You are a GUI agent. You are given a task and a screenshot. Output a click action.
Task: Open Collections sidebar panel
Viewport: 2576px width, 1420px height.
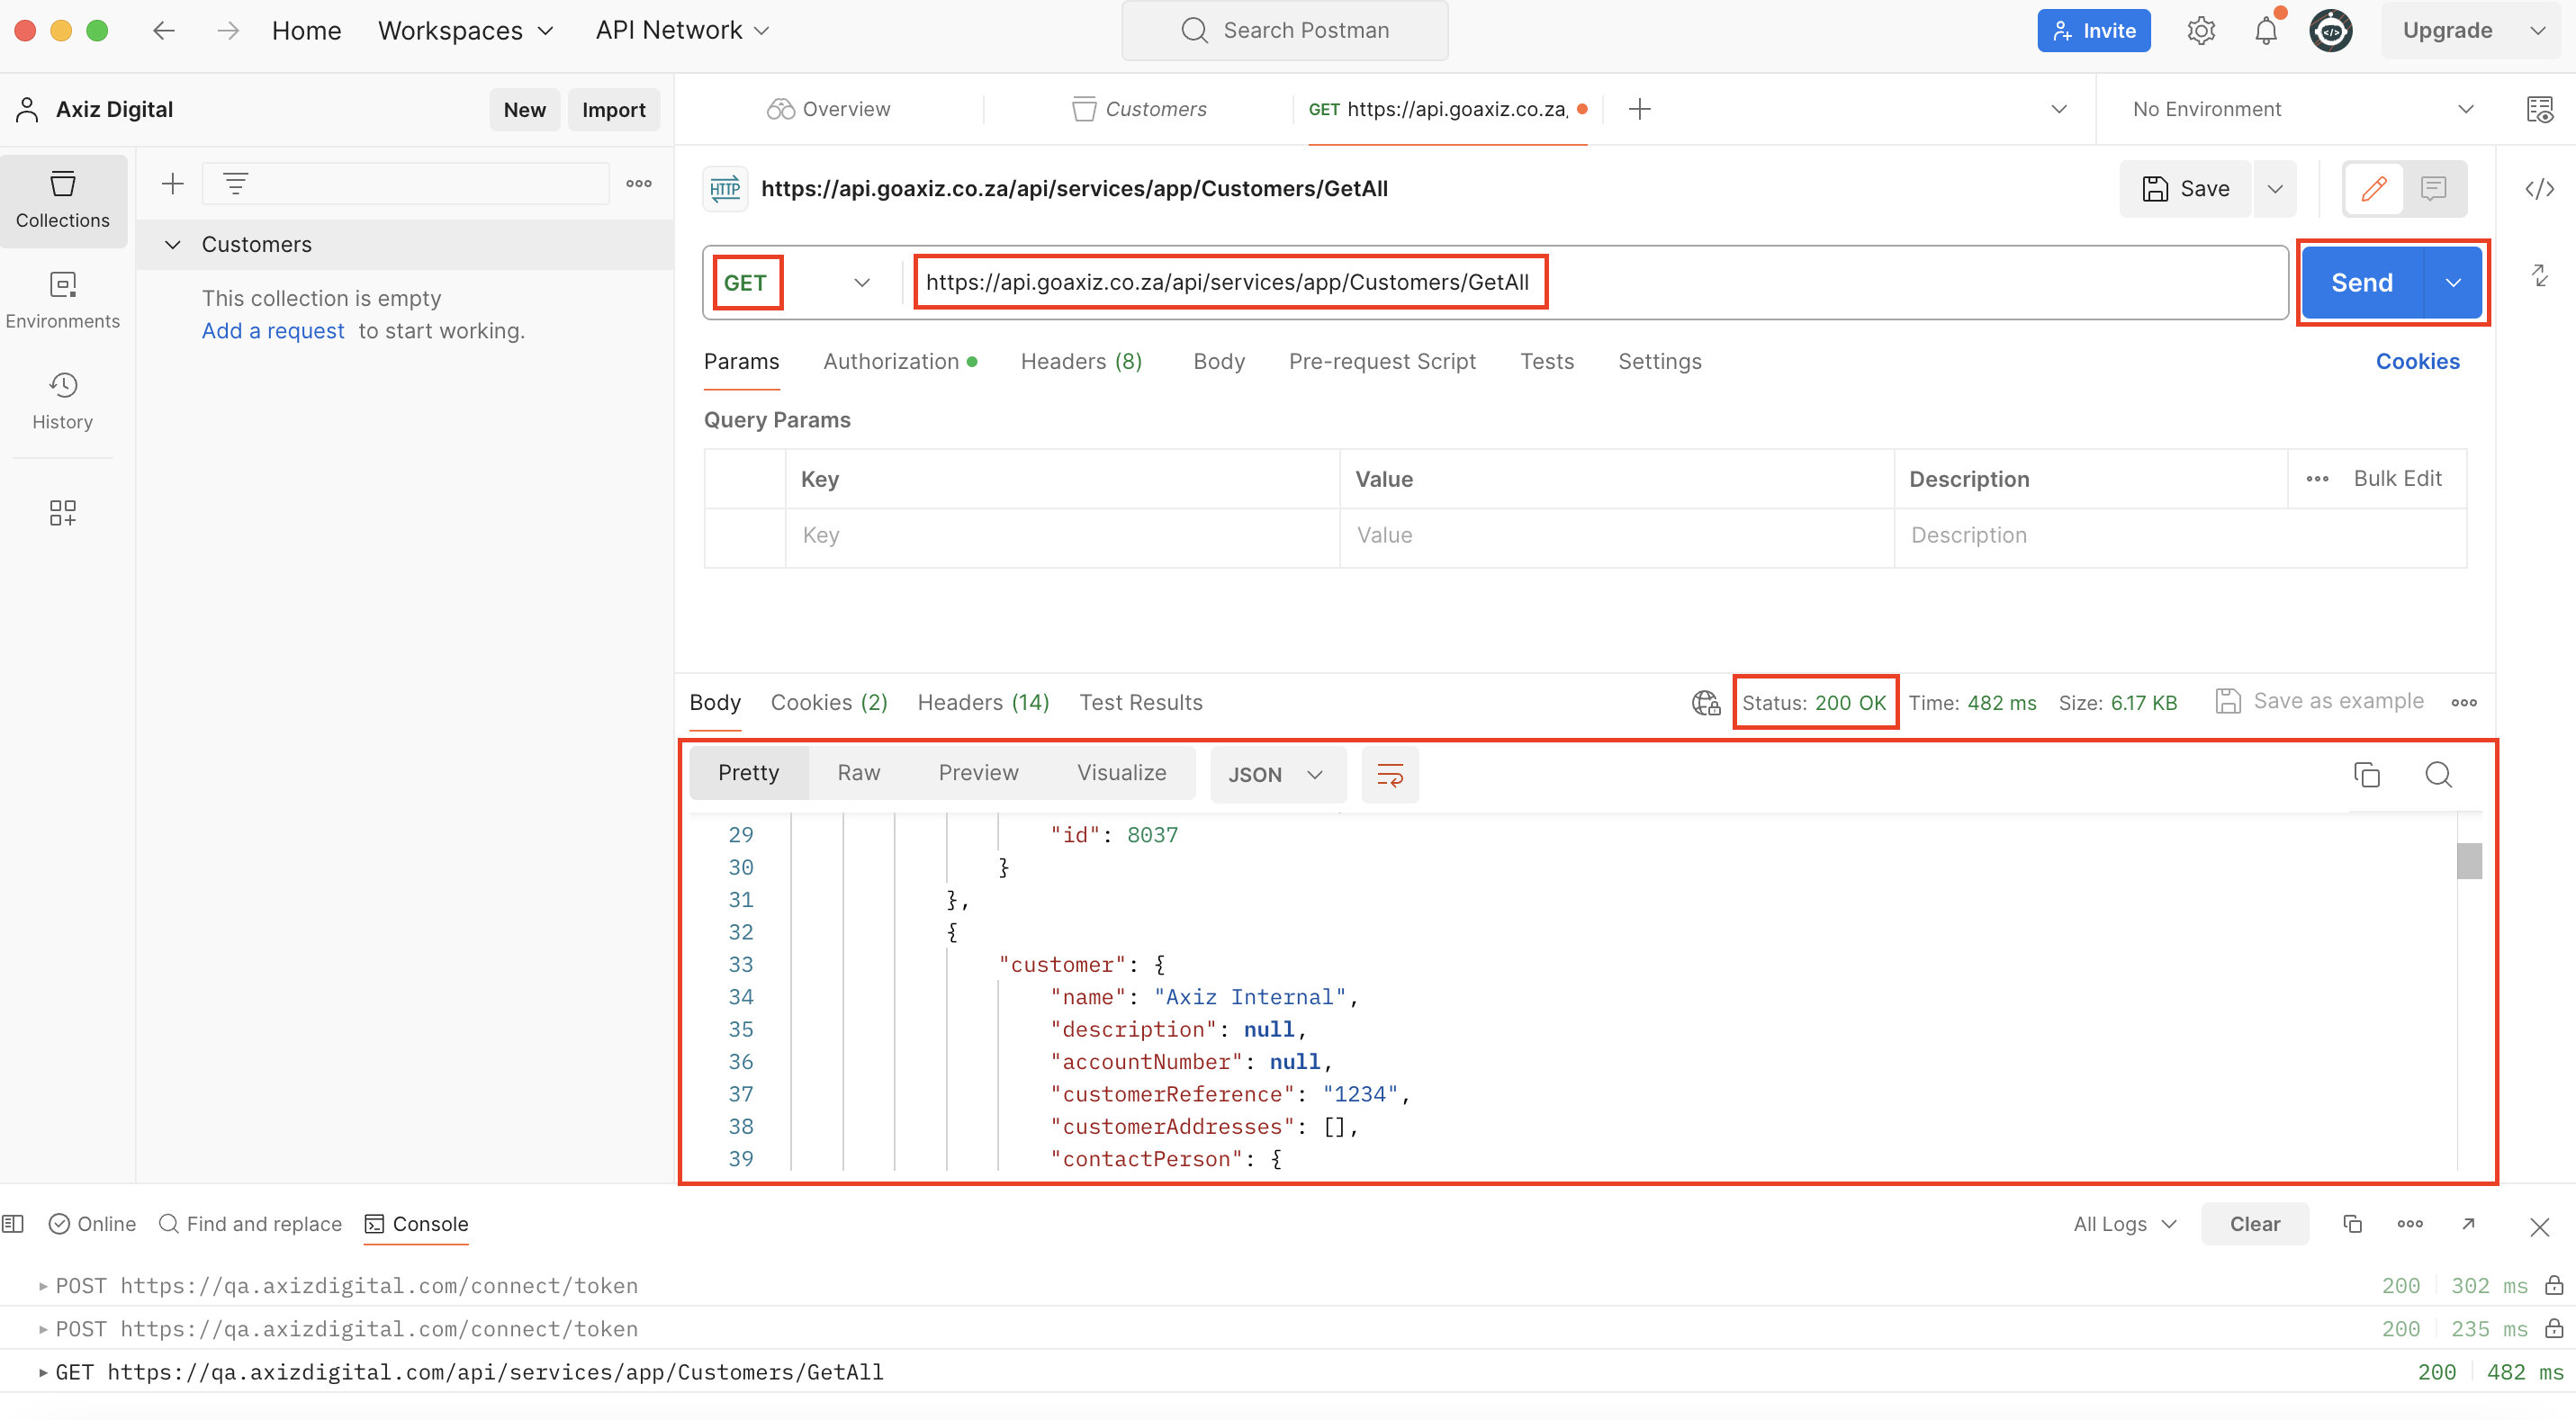pyautogui.click(x=63, y=200)
